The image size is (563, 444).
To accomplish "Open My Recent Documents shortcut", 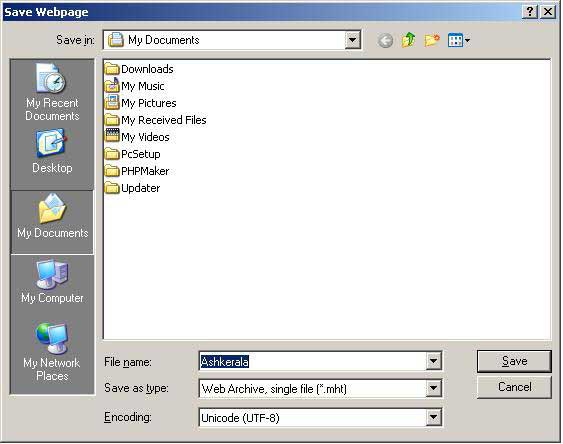I will (x=52, y=93).
